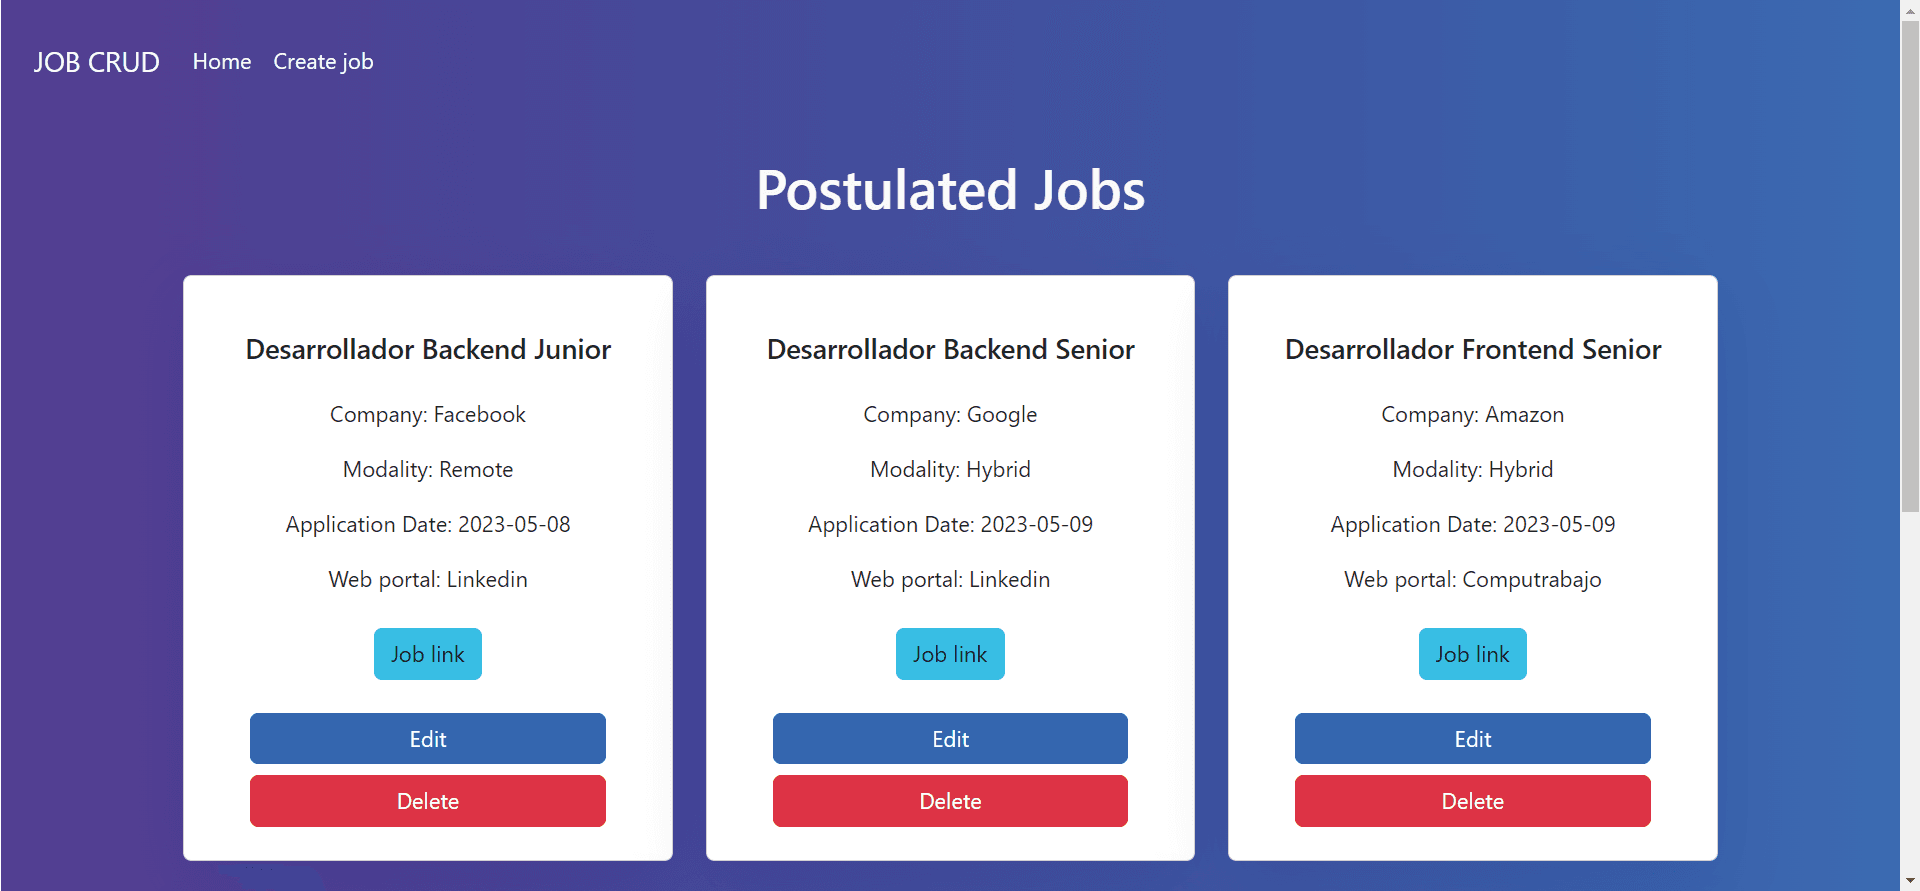The width and height of the screenshot is (1920, 891).
Task: Delete the Desarrollador Backend Senior job
Action: tap(950, 801)
